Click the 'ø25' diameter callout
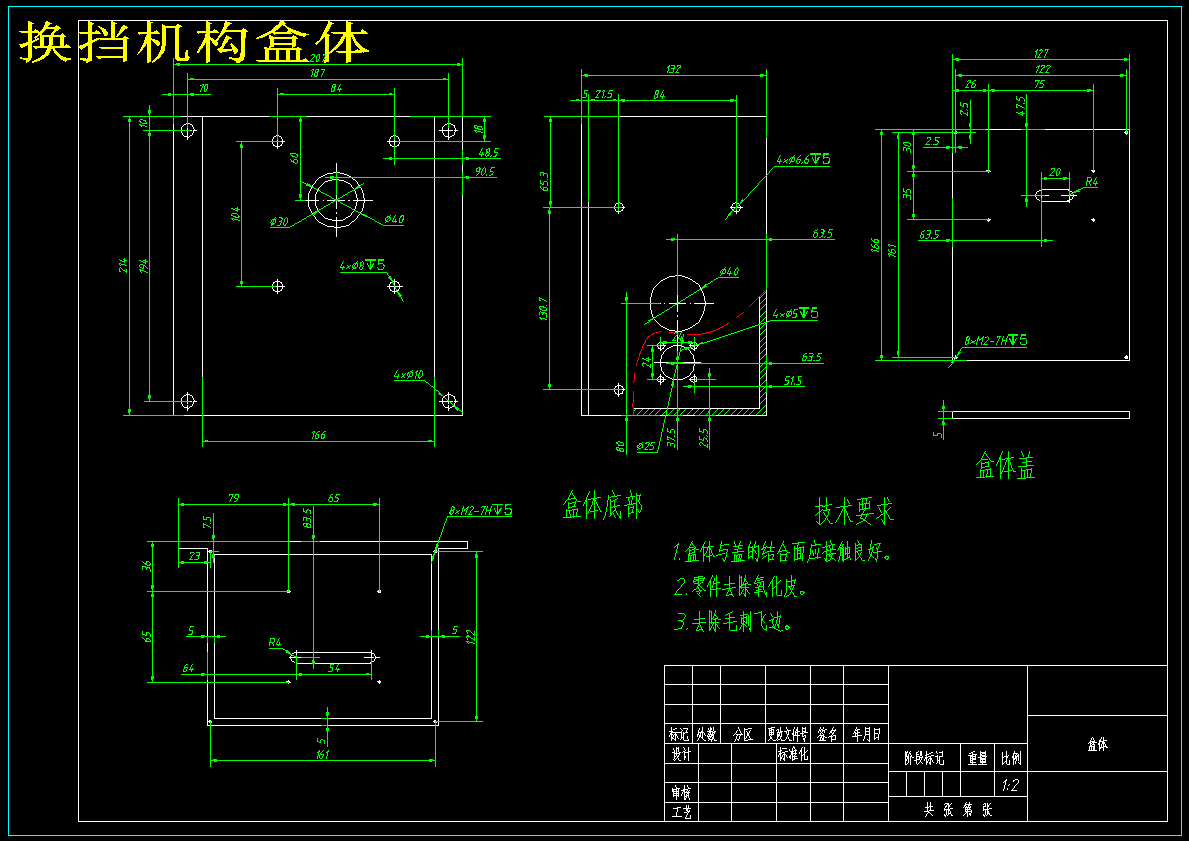The height and width of the screenshot is (841, 1189). (646, 446)
